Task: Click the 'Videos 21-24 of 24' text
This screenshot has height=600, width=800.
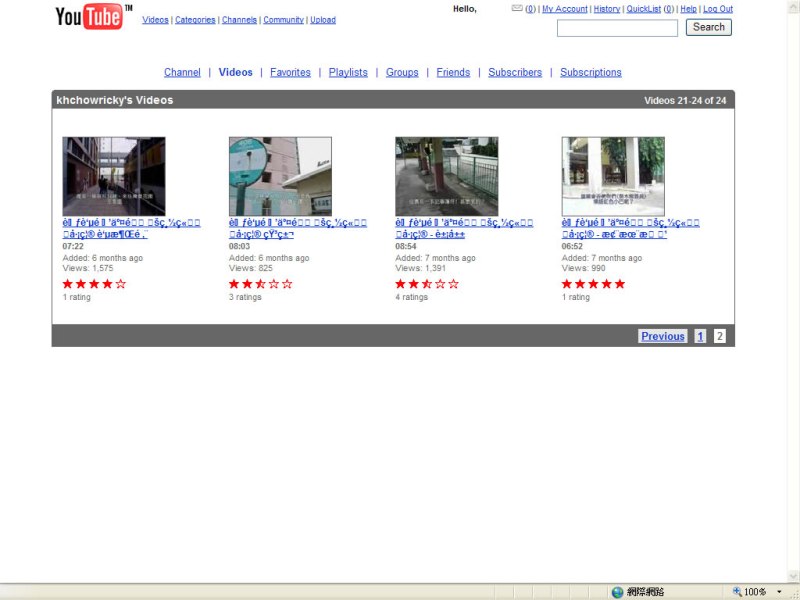Action: 685,101
